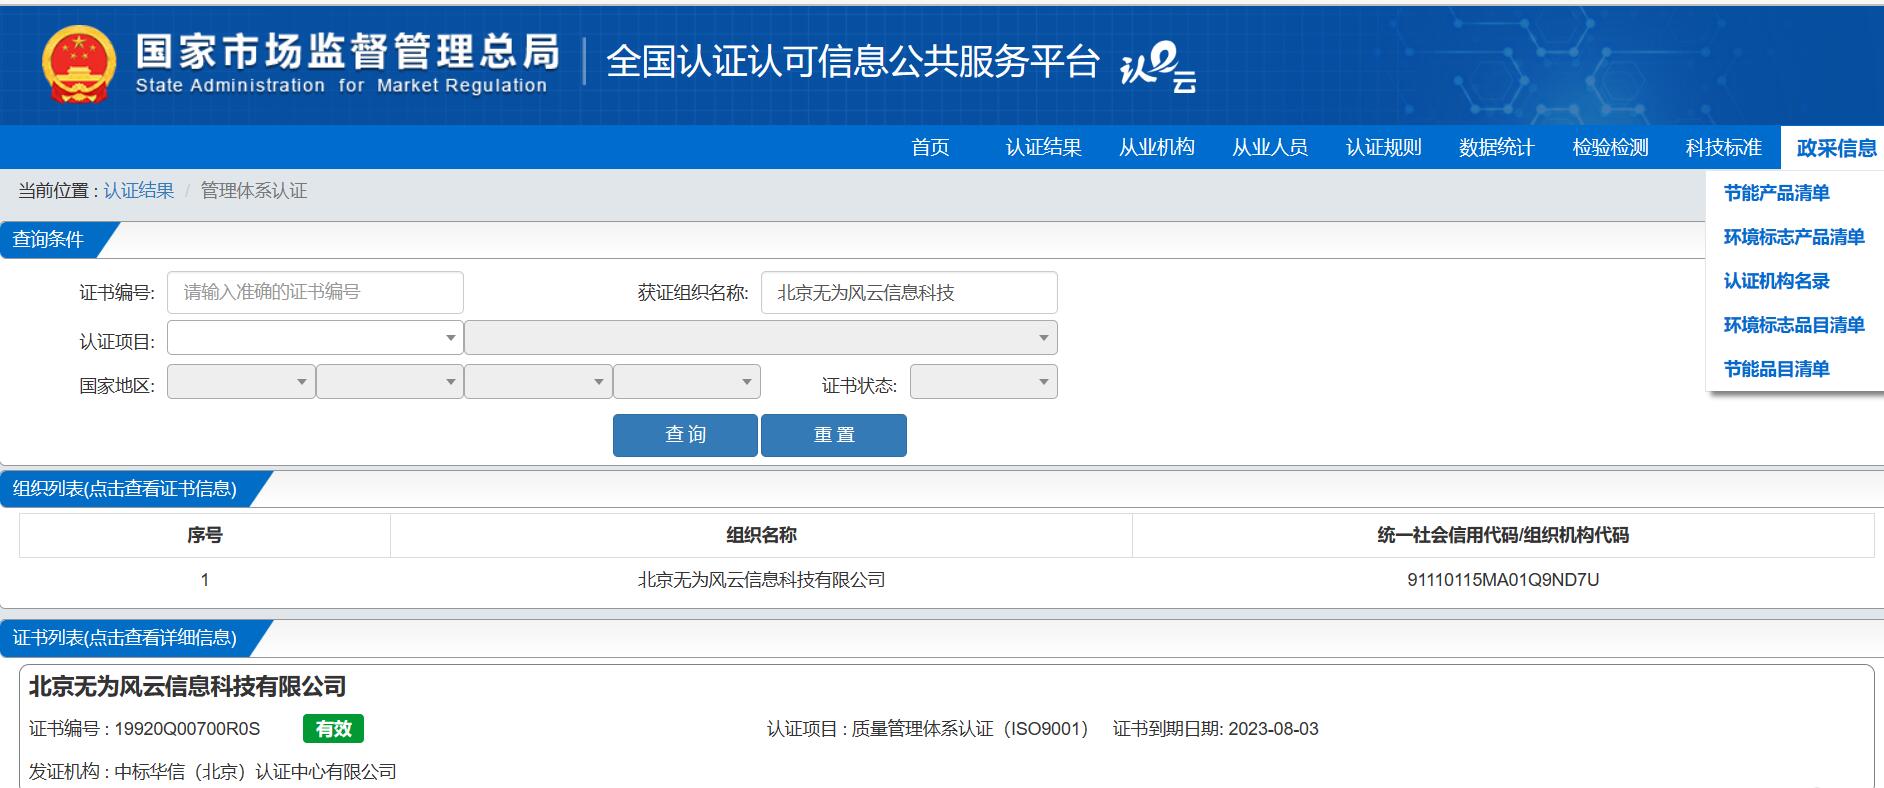Click credit code 91110115MA01Q9ND7U cell

[x=1503, y=580]
